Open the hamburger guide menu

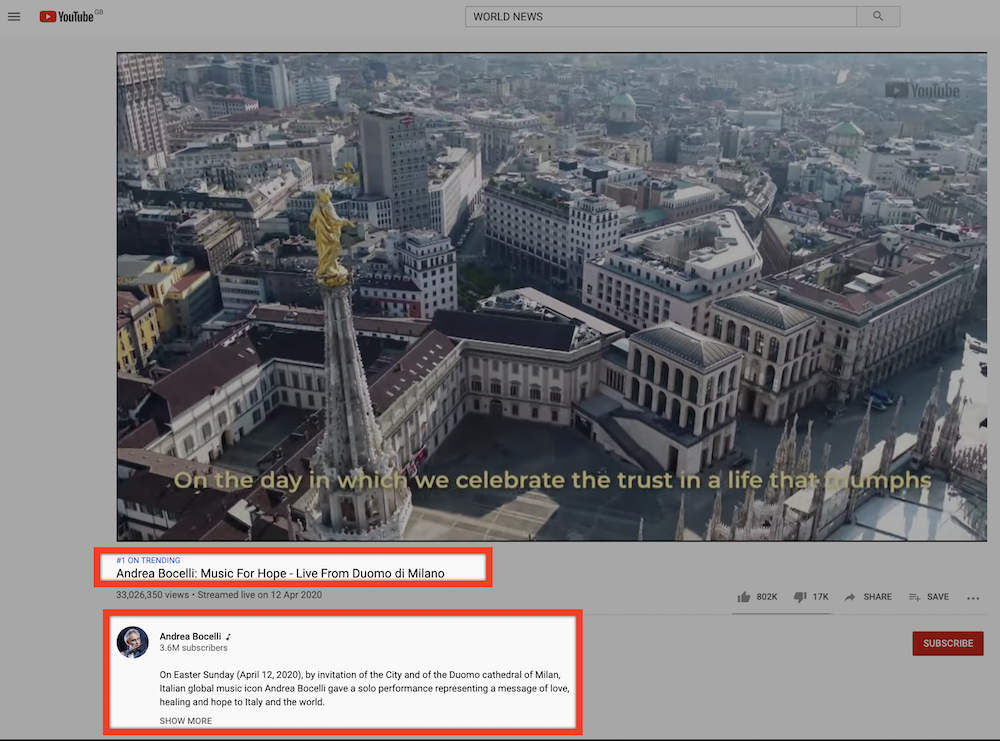(x=14, y=17)
